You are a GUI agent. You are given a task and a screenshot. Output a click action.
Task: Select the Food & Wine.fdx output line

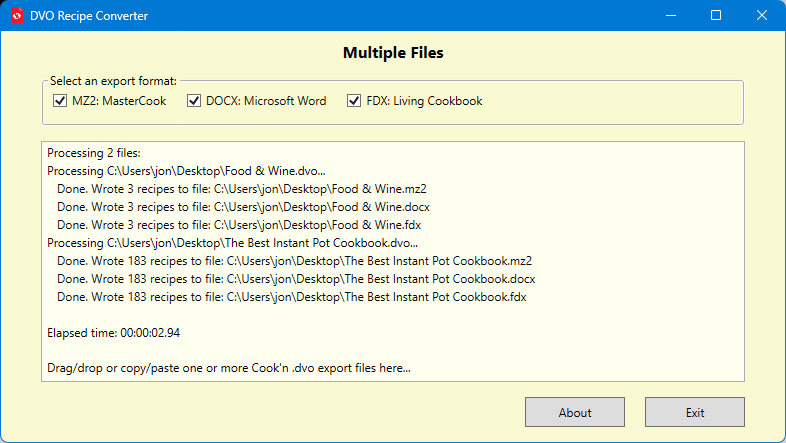pyautogui.click(x=239, y=225)
